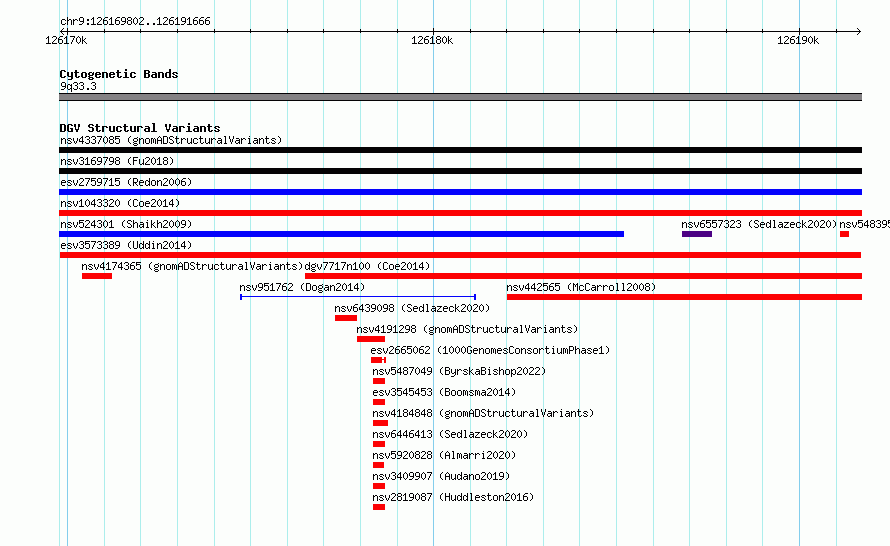Select the 9q33.3 band label
Screen dimensions: 890x546
(78, 86)
